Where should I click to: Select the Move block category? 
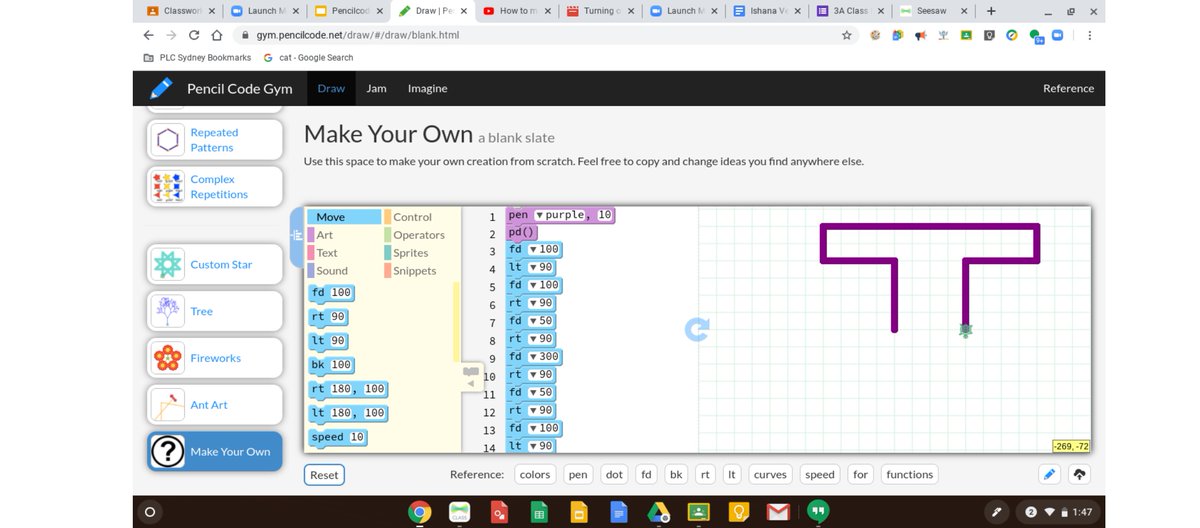tap(344, 217)
